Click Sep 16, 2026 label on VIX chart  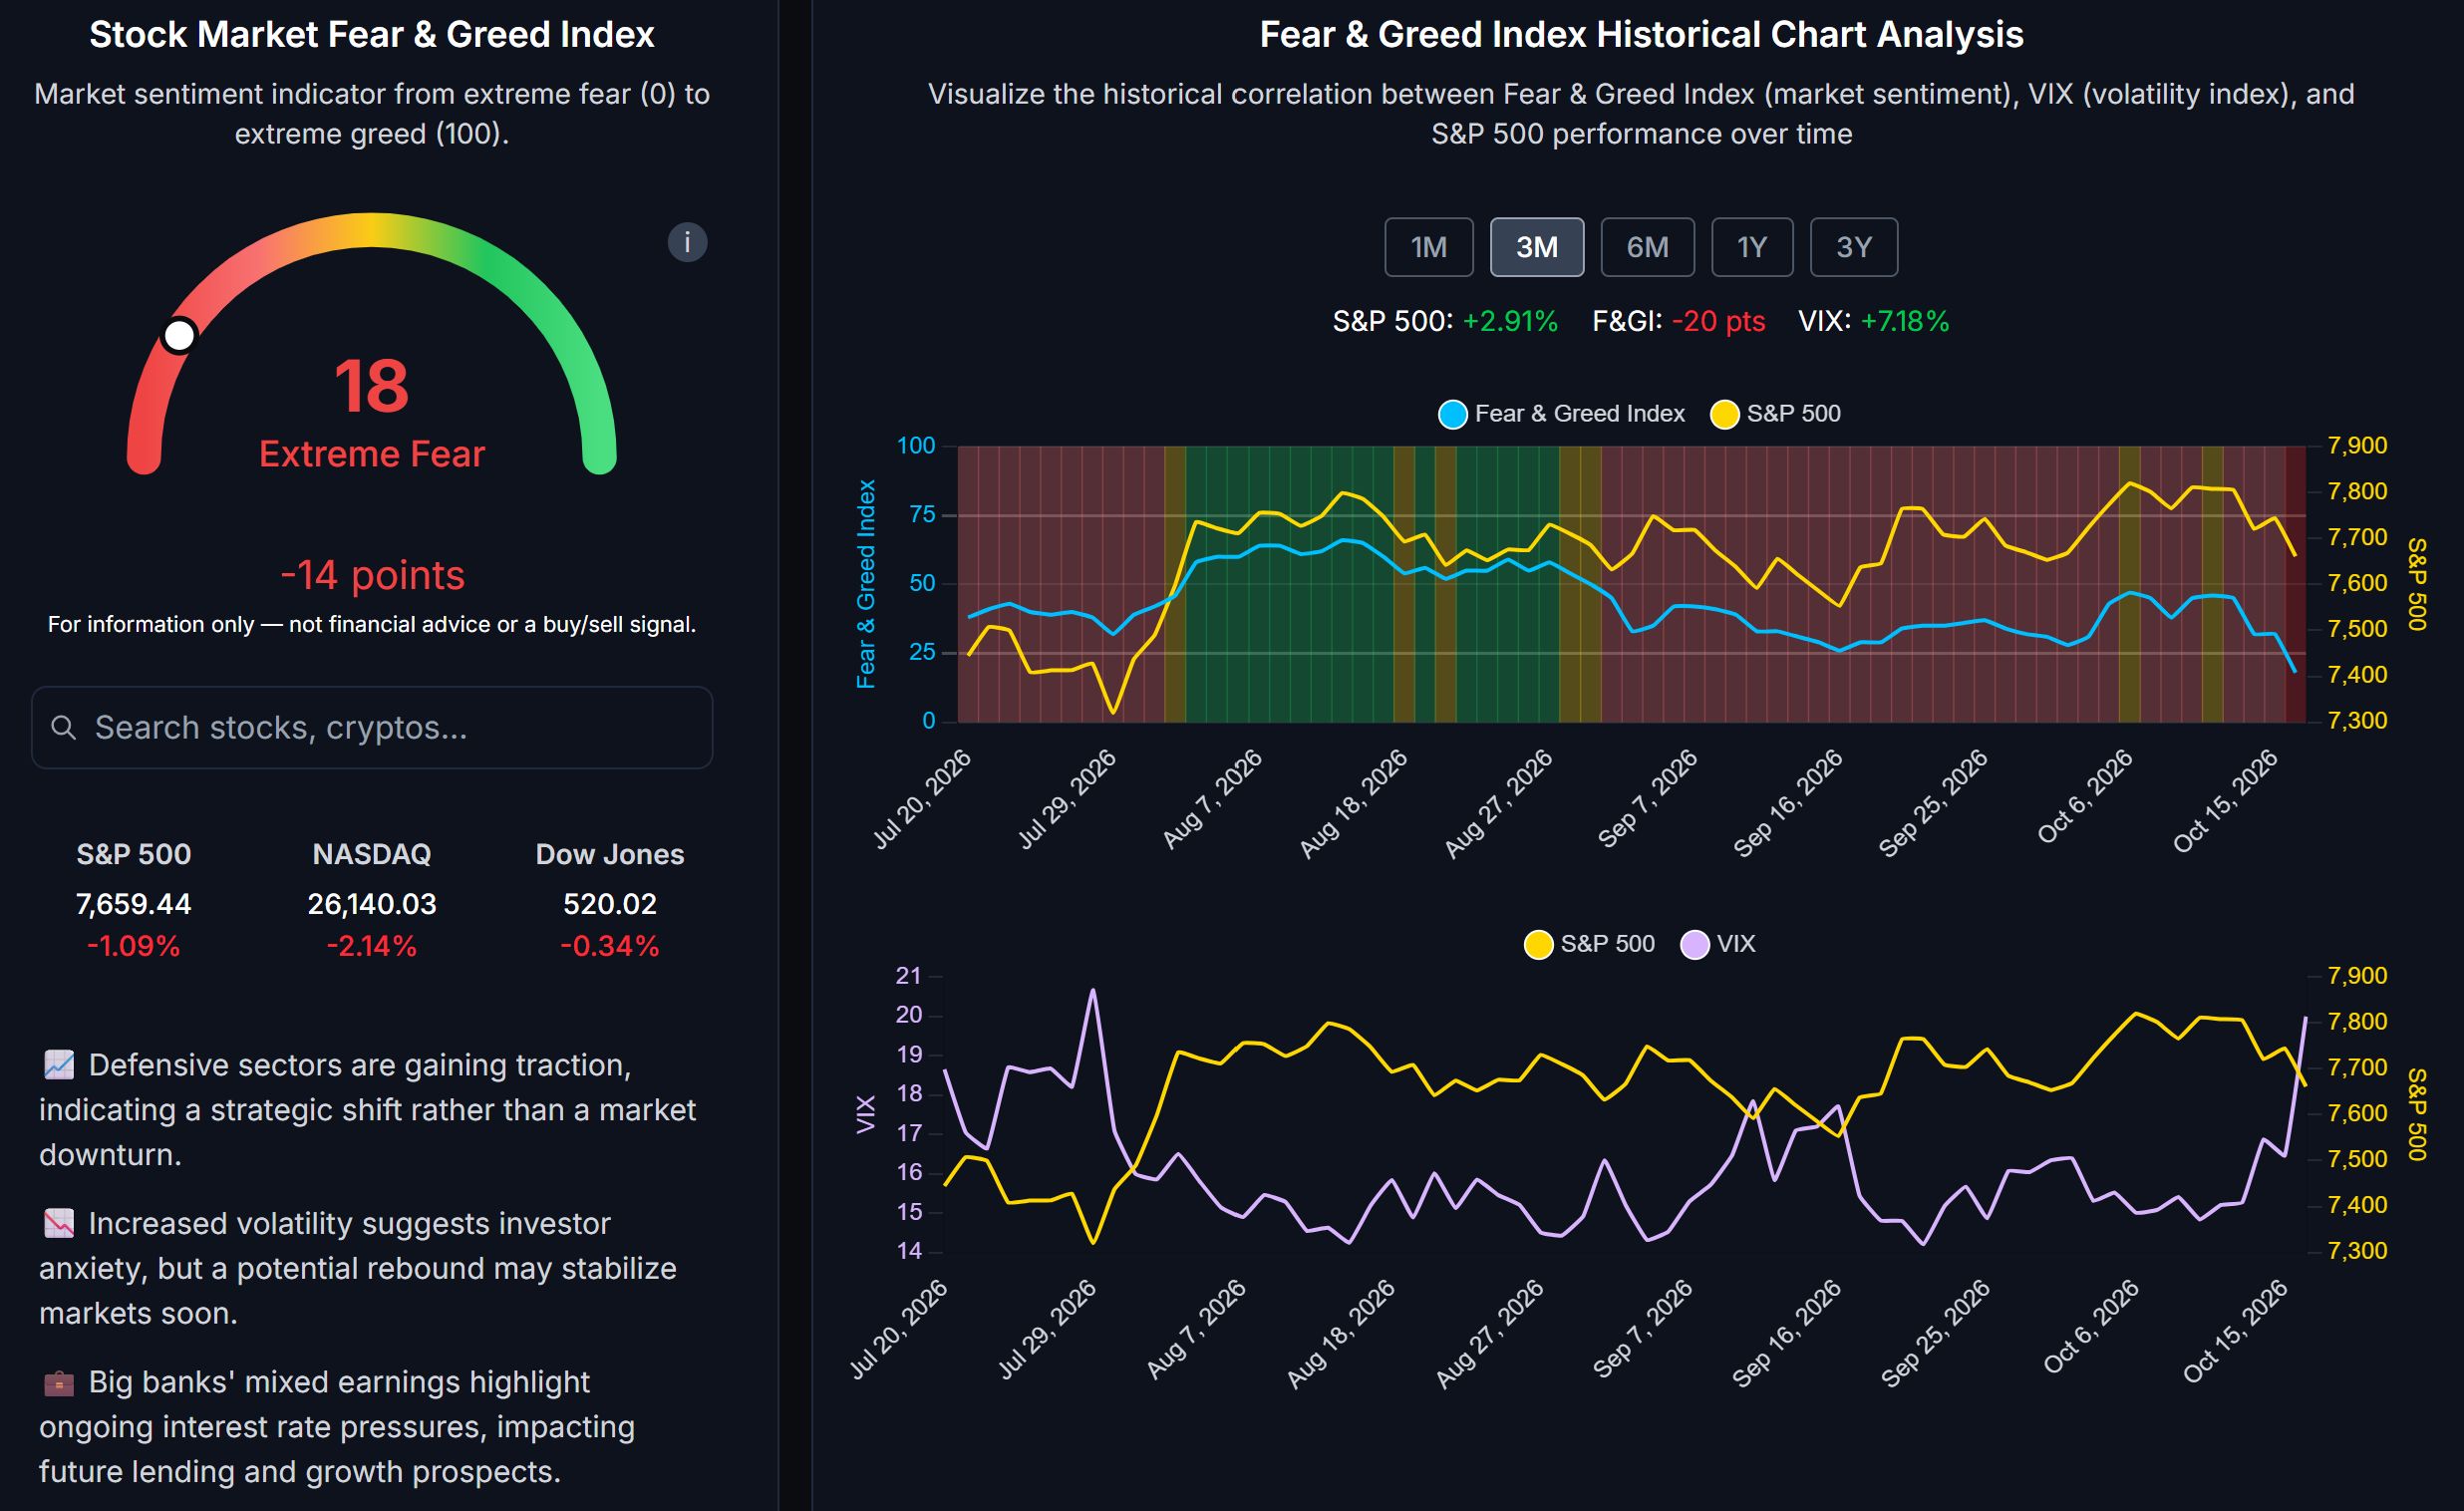[x=1787, y=1334]
